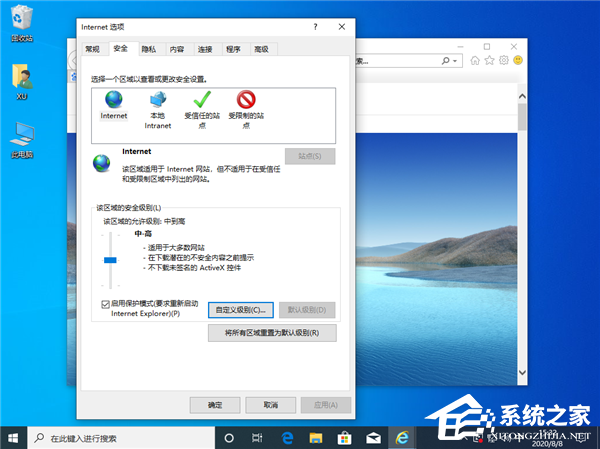Open the IE address bar search dropdown arrow
The width and height of the screenshot is (600, 449).
[x=455, y=61]
